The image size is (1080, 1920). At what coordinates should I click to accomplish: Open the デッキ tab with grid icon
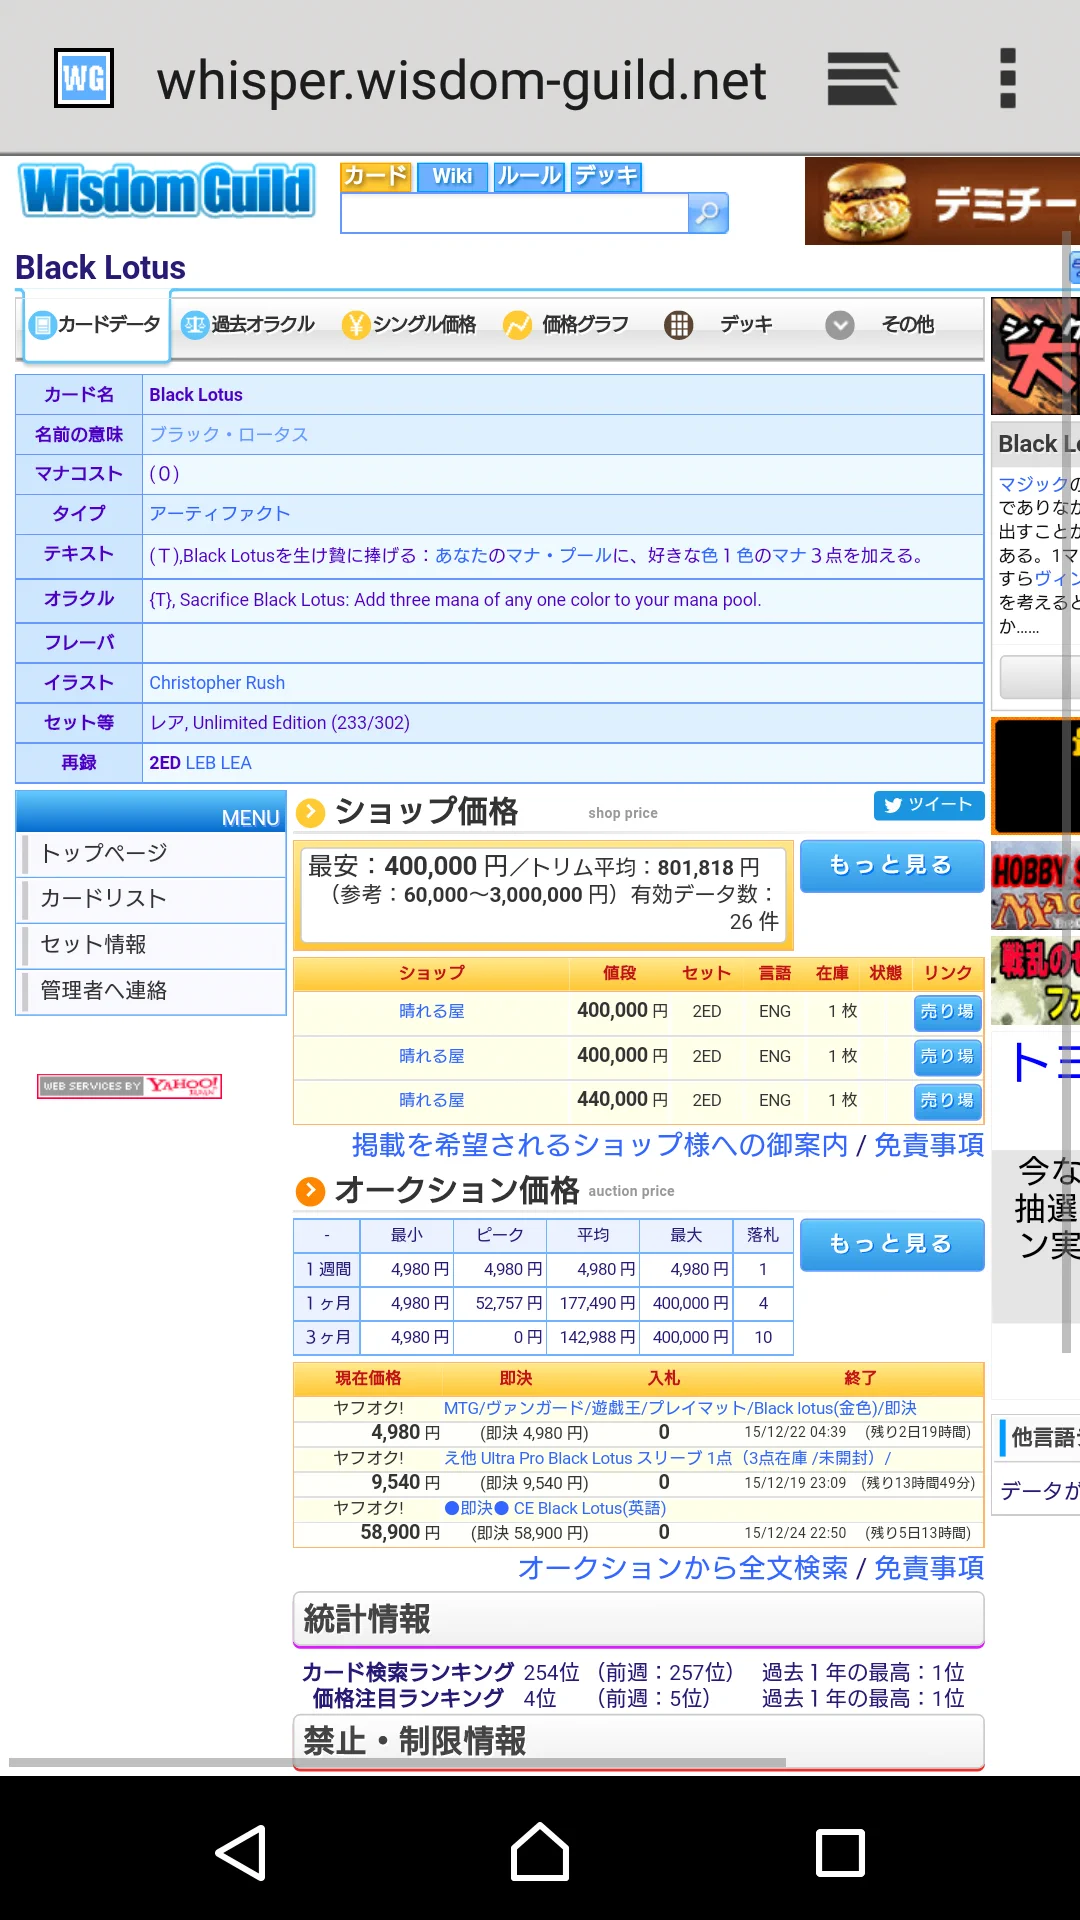719,325
